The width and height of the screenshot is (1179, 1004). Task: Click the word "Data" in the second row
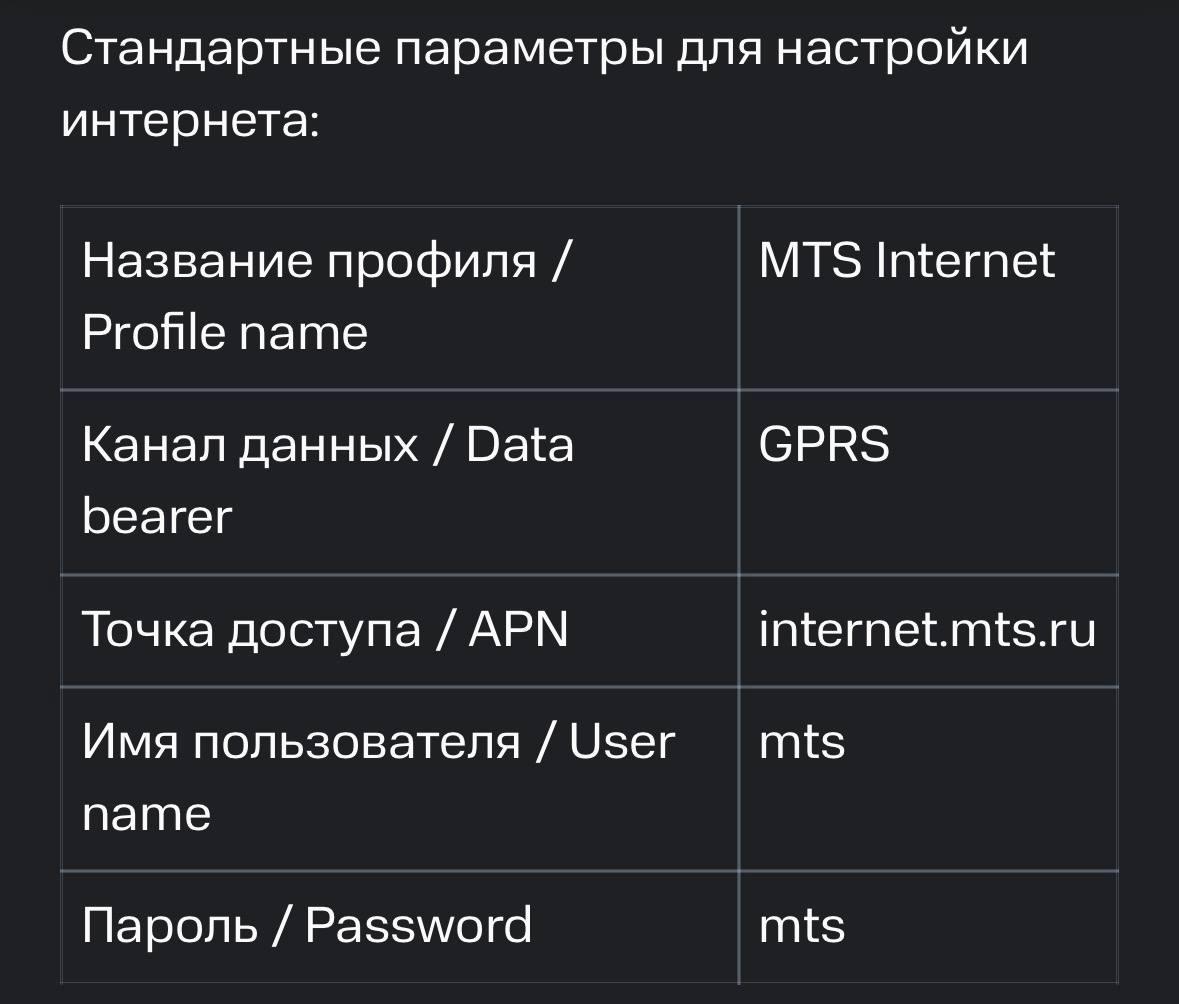520,444
